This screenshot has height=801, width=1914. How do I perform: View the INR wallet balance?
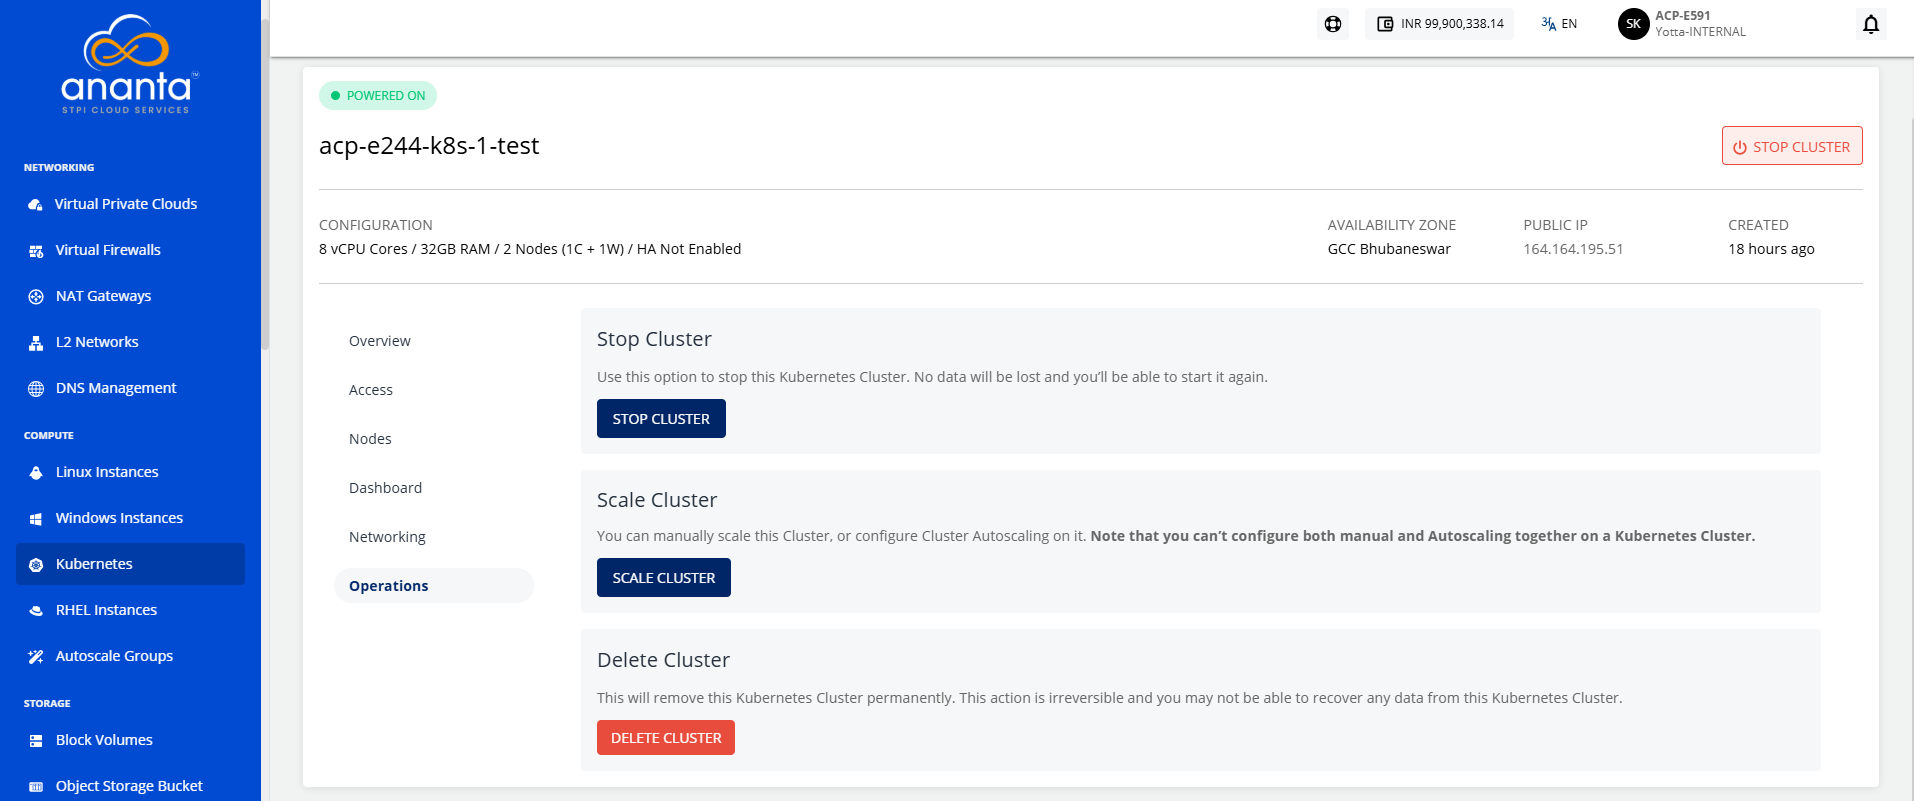tap(1439, 24)
